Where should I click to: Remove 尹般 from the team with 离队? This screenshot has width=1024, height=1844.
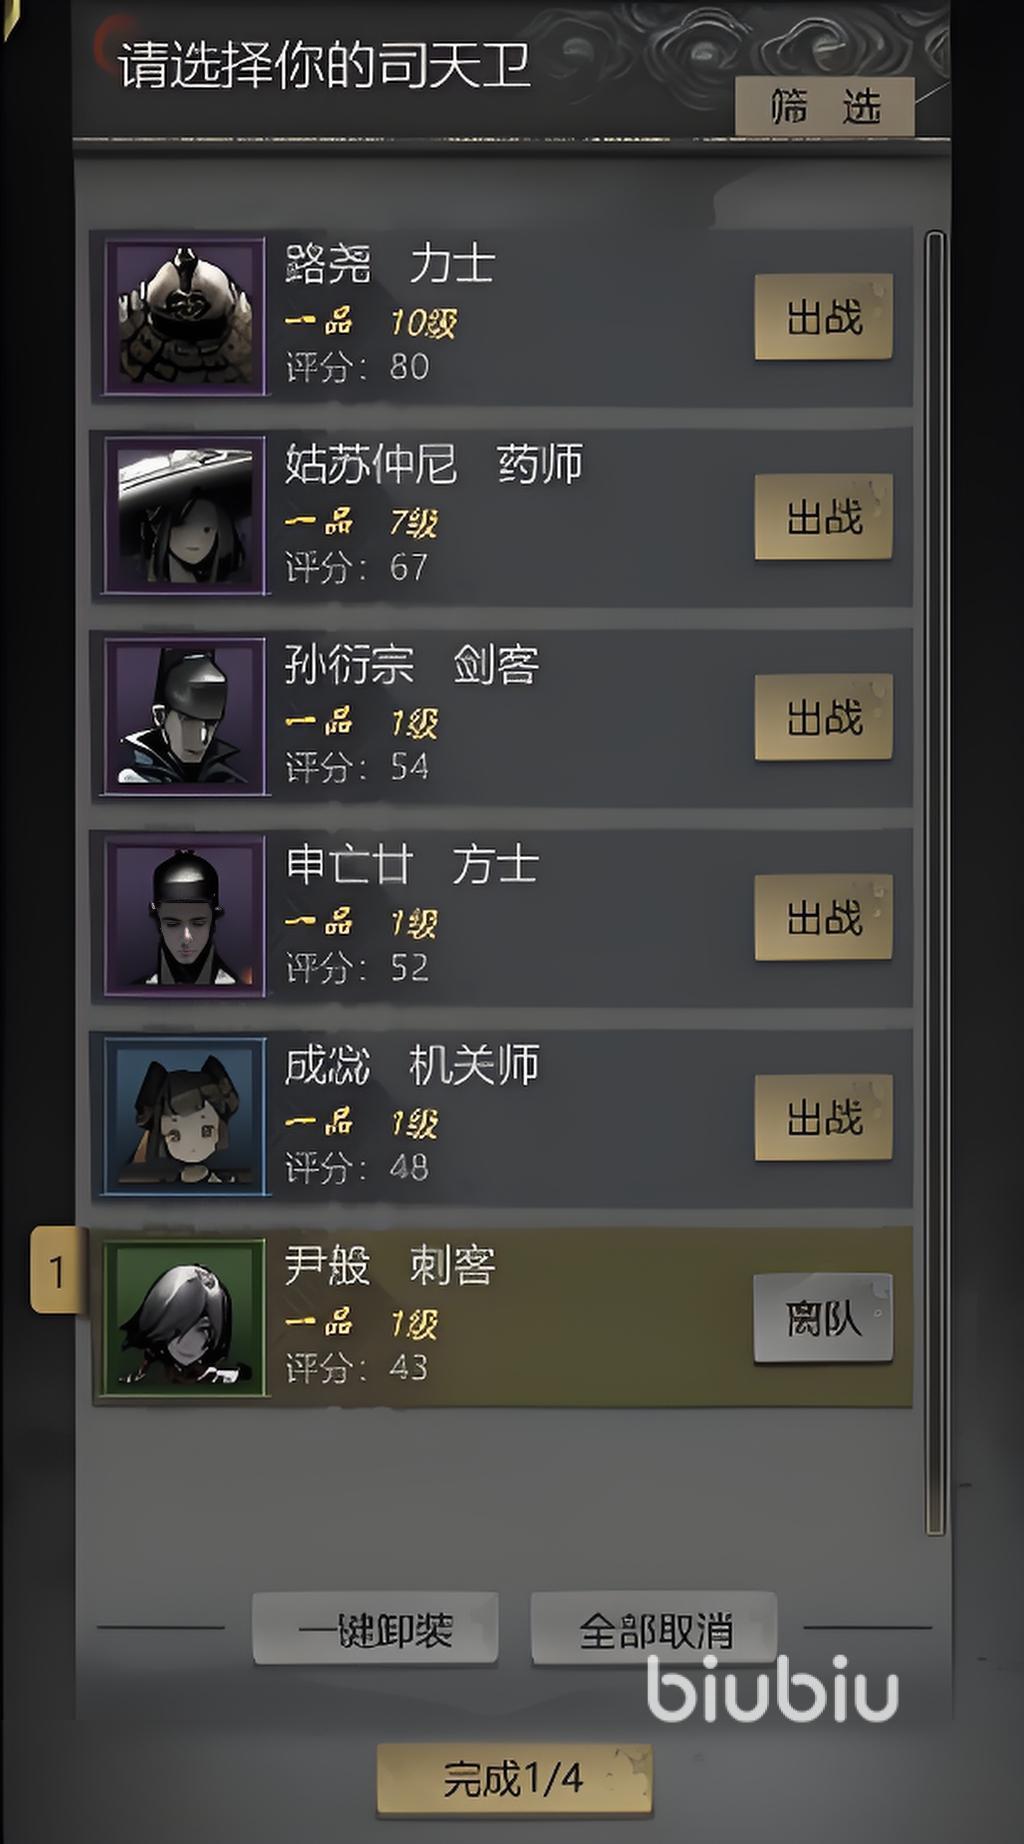click(x=823, y=1318)
